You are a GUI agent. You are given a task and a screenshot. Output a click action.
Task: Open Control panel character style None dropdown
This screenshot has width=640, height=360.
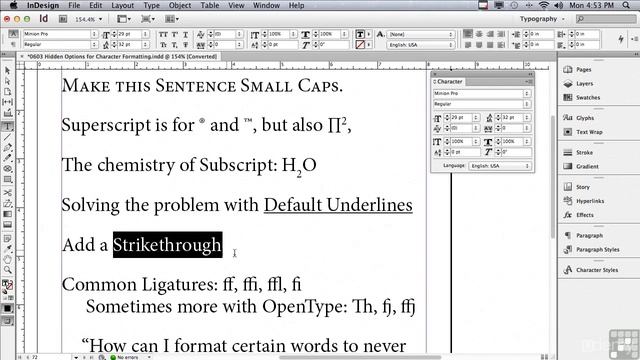421,34
